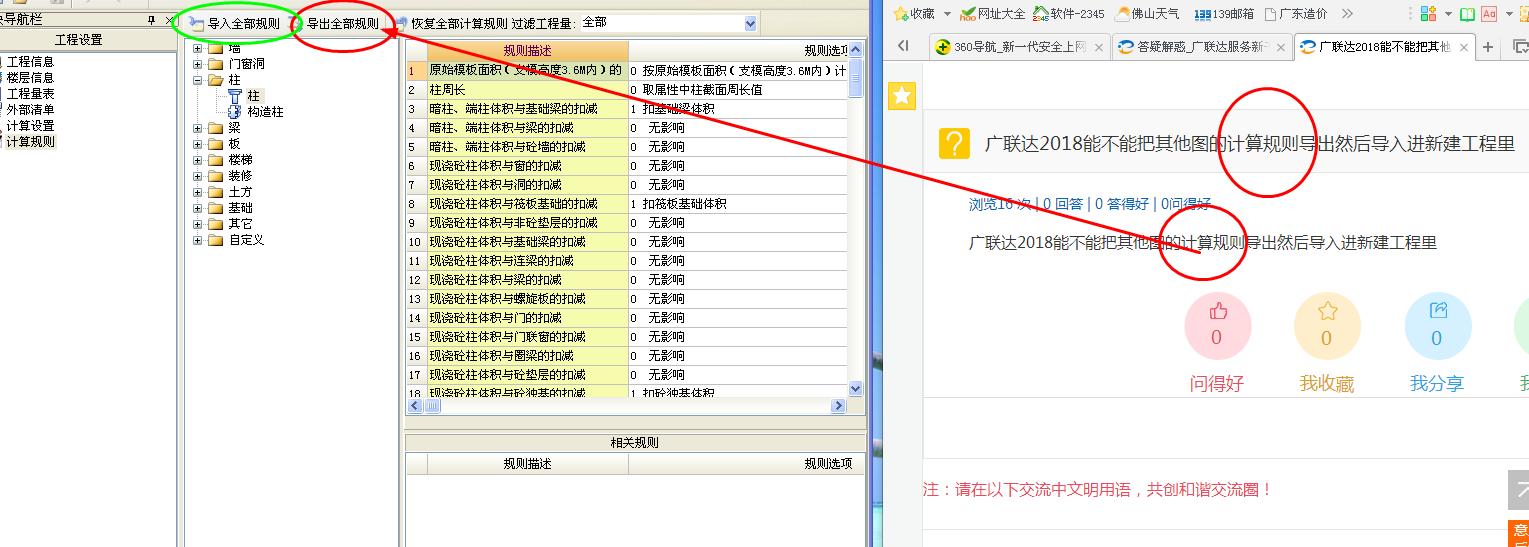Expand the 墙 folder node
Viewport: 1529px width, 547px height.
pos(198,48)
